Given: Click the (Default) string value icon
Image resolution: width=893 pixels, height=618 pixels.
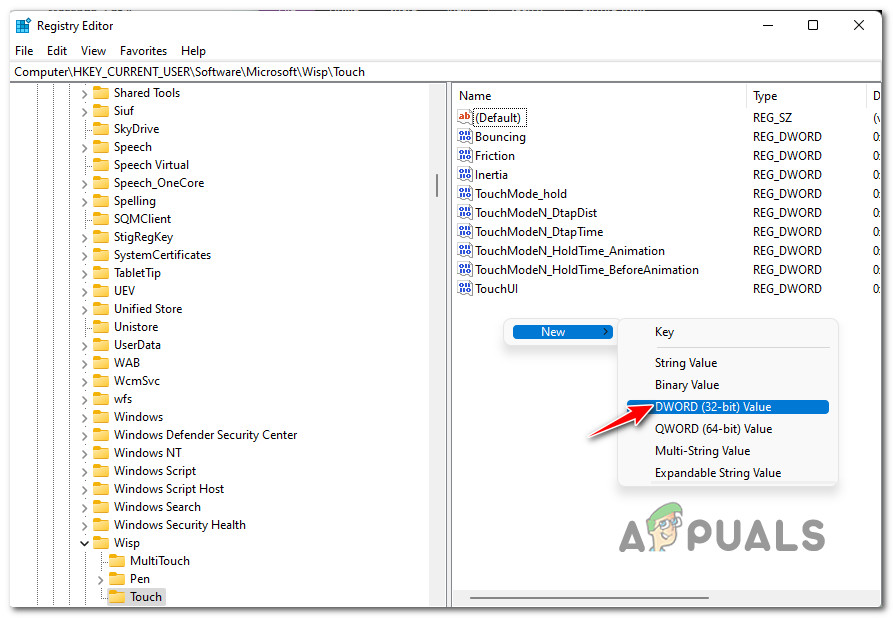Looking at the screenshot, I should tap(465, 117).
